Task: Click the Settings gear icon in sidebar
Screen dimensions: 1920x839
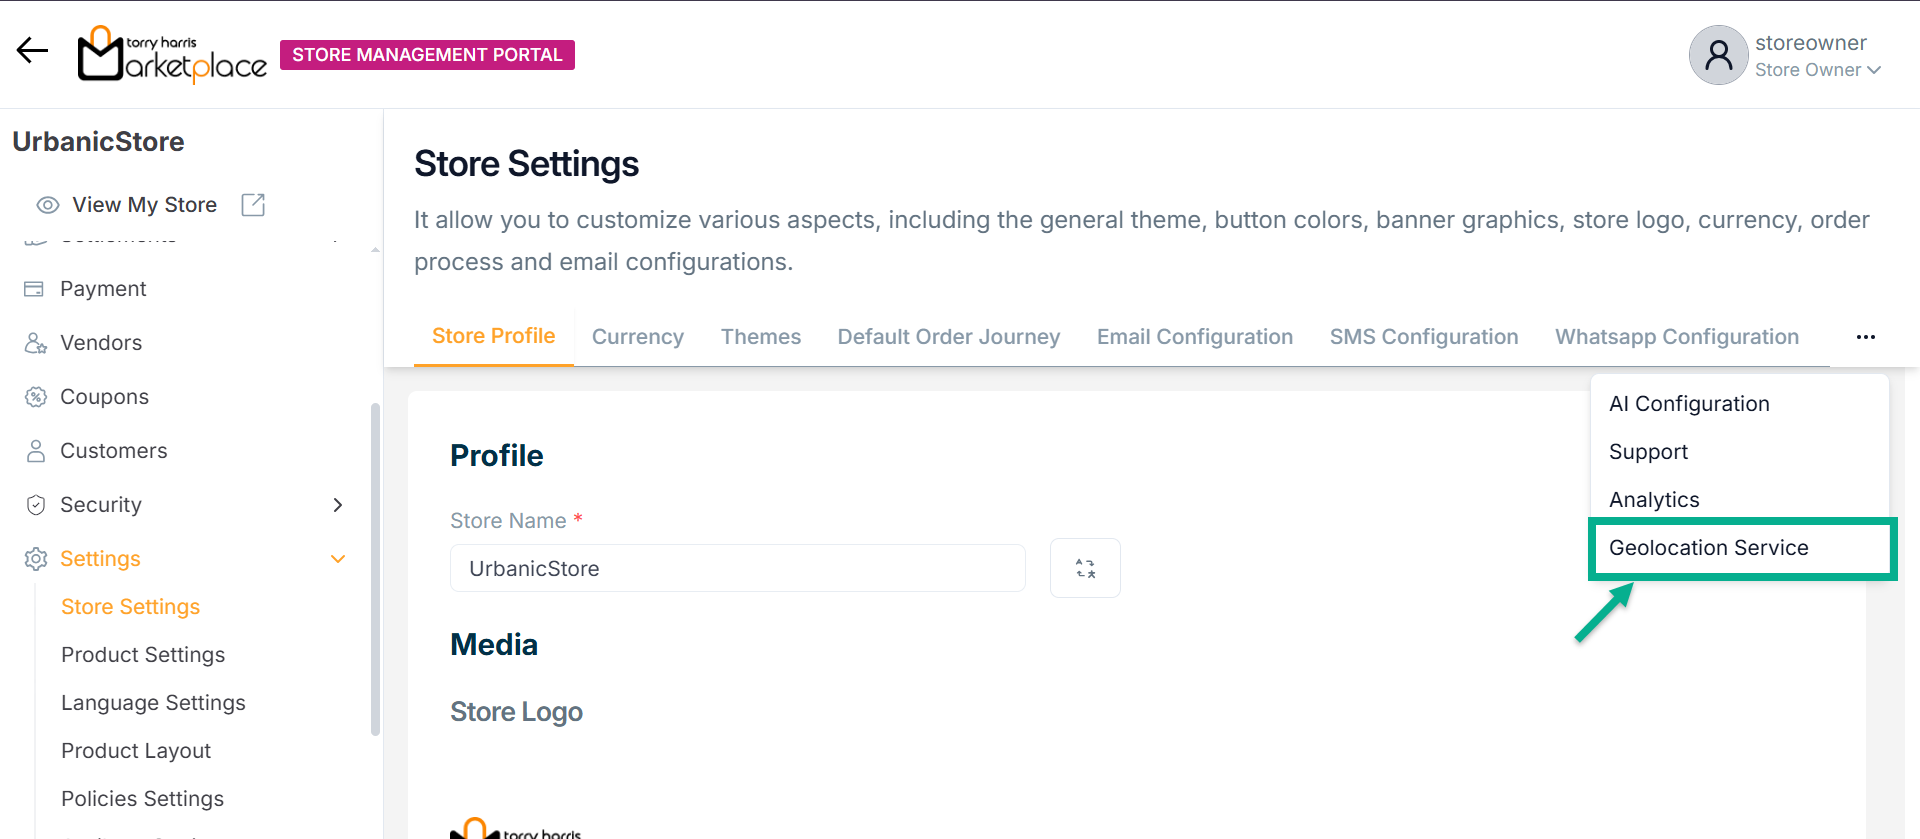Action: point(36,559)
